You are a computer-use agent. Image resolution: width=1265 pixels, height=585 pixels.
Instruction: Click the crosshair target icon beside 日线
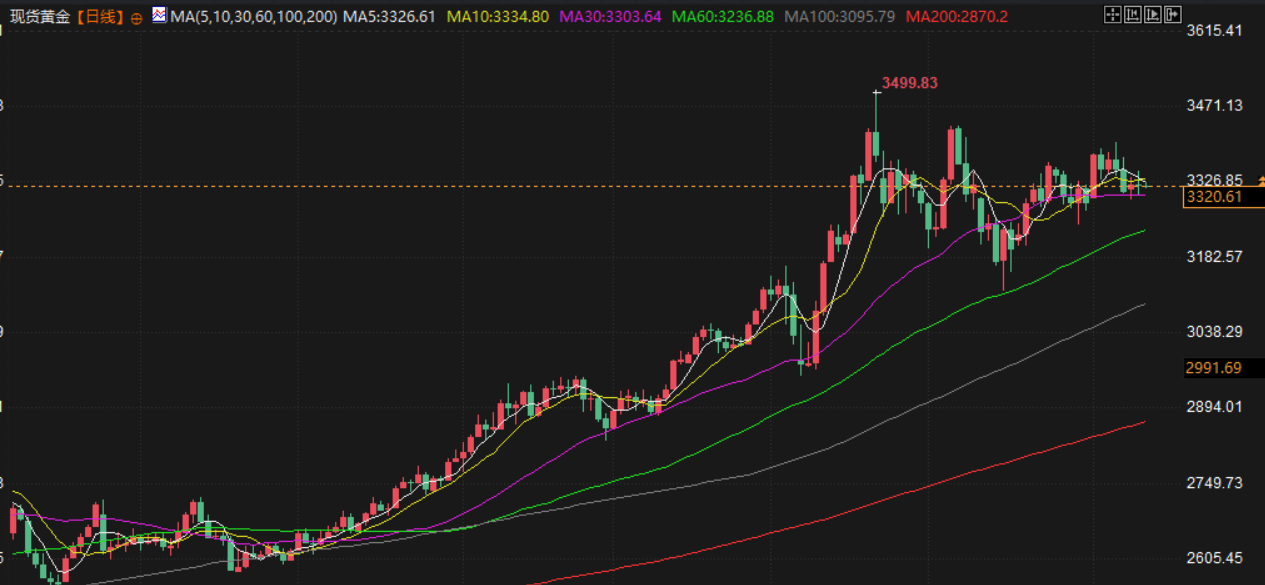137,17
